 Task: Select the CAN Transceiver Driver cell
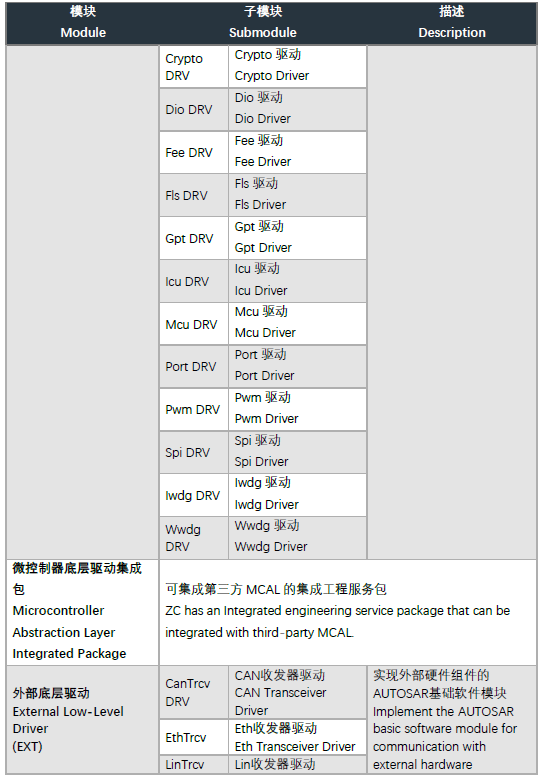tap(297, 693)
